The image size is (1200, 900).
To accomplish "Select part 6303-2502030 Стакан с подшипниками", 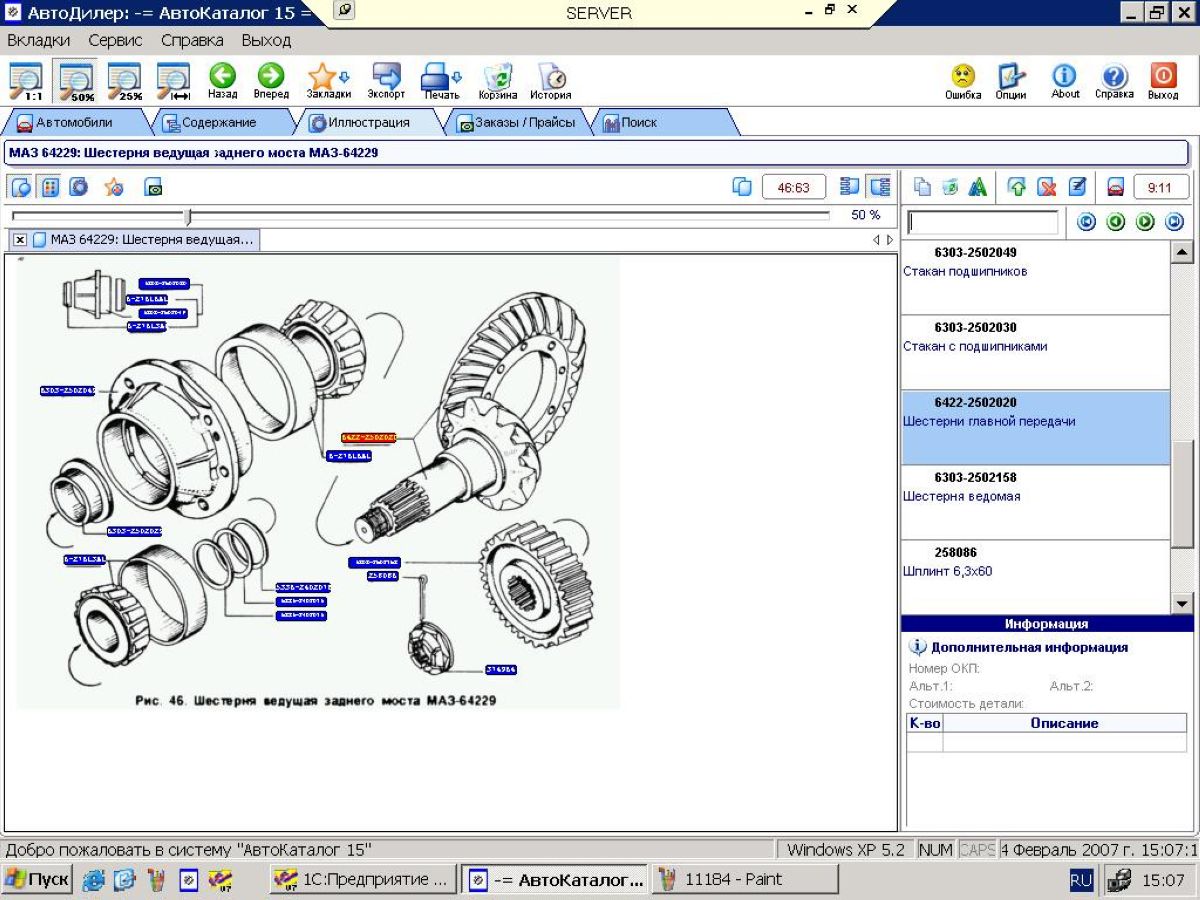I will pos(1035,353).
